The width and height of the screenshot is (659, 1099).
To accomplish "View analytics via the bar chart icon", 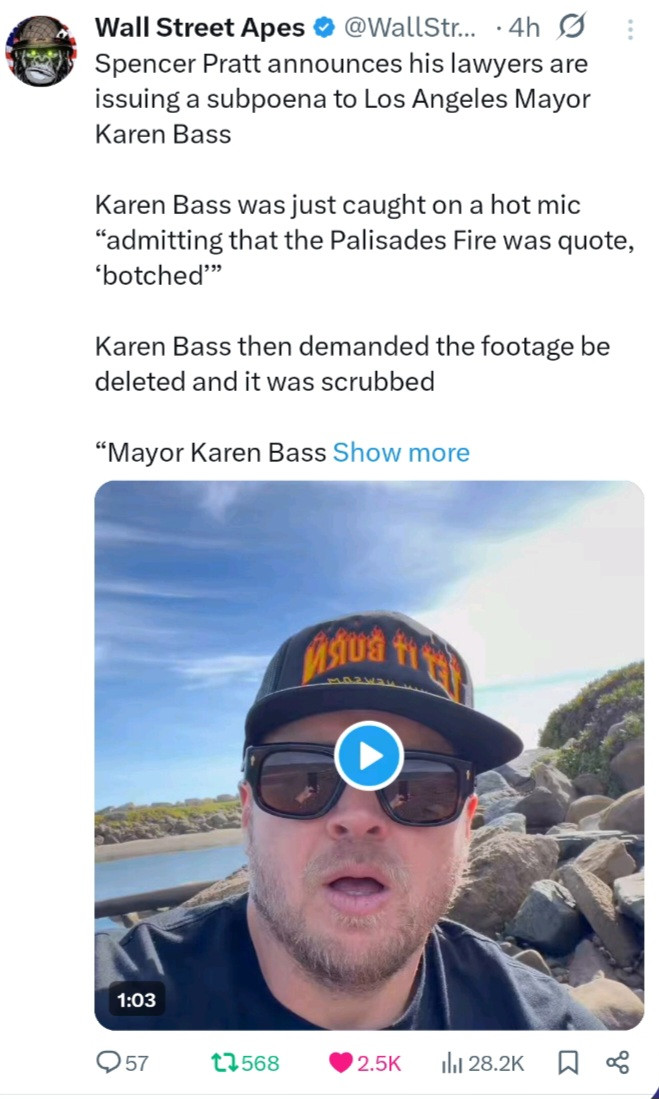I will click(451, 1063).
